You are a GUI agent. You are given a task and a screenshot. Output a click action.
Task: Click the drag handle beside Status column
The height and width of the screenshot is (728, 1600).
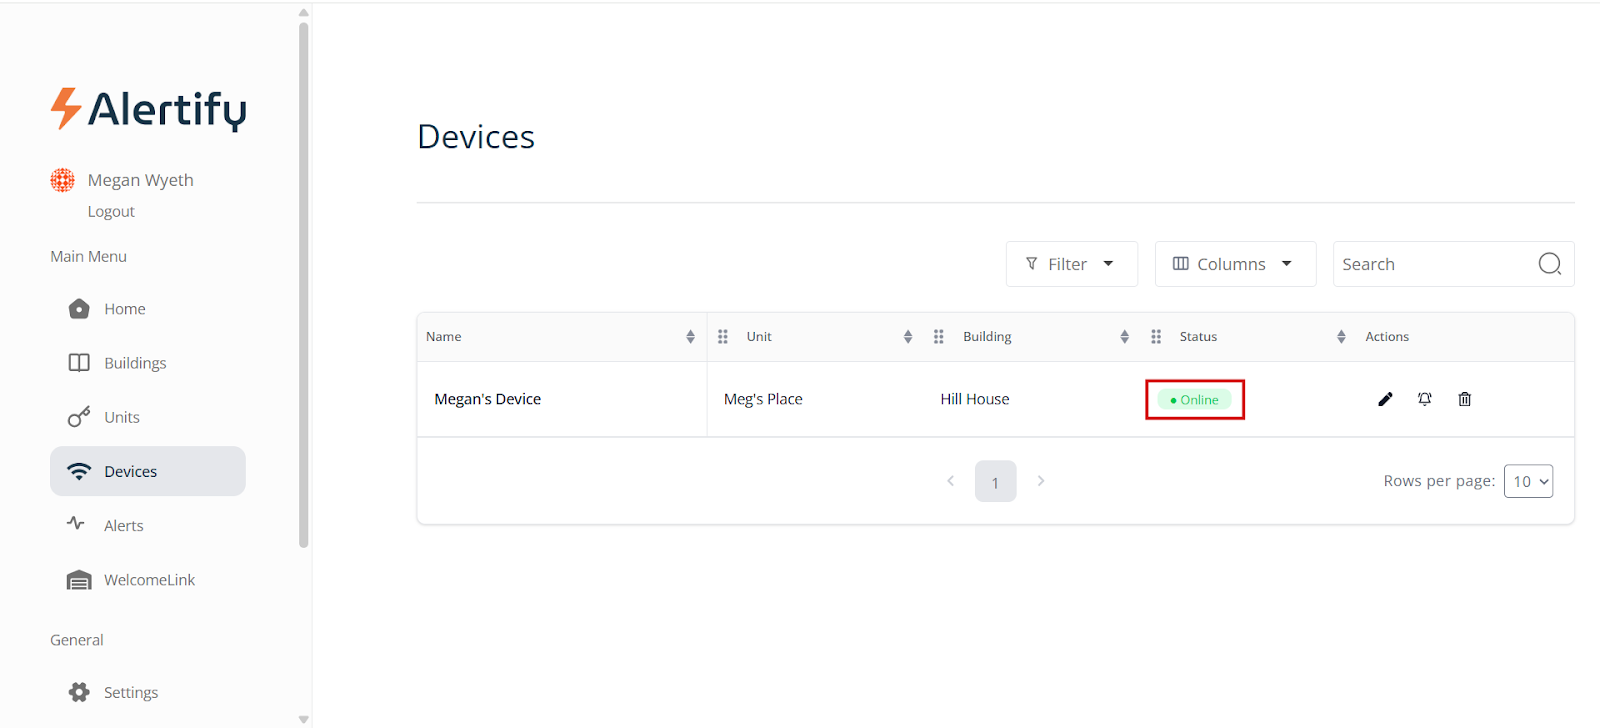click(x=1156, y=337)
